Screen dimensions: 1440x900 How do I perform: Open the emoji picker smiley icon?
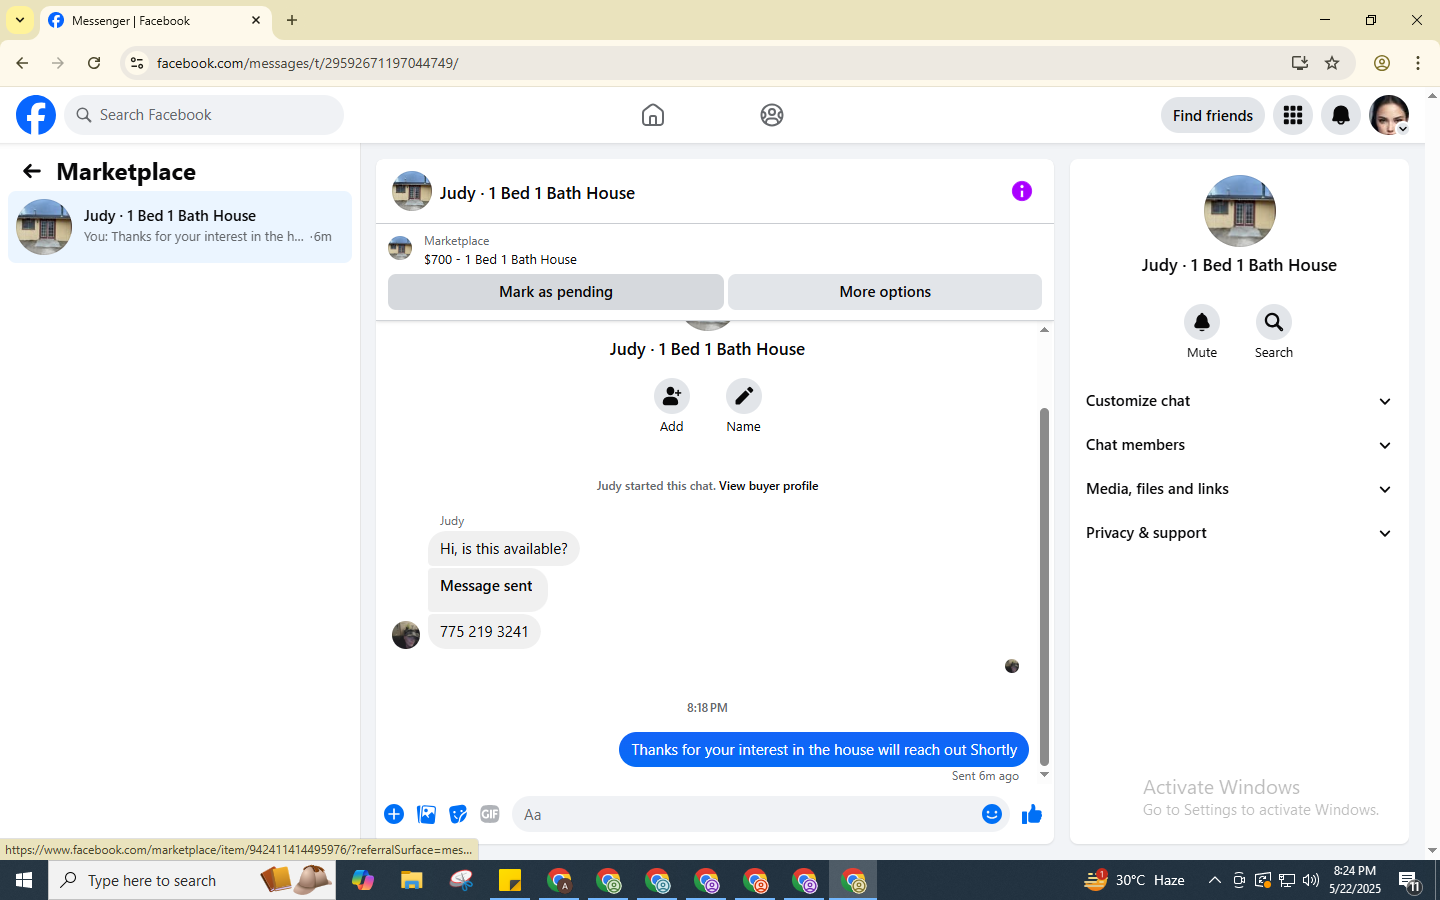point(992,814)
